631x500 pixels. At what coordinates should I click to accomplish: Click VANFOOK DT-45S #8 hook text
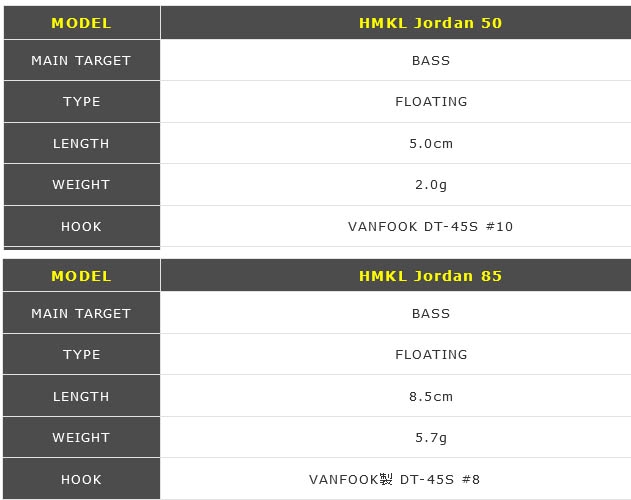pos(394,479)
